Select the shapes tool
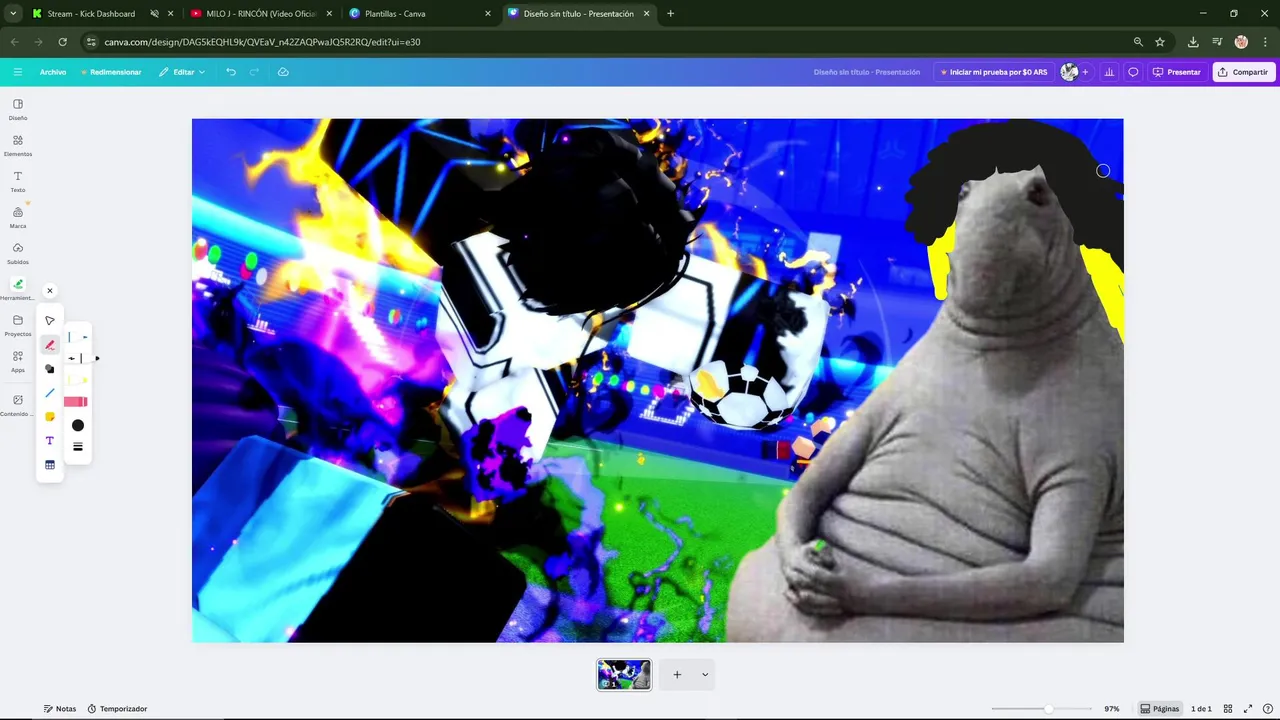 point(50,369)
